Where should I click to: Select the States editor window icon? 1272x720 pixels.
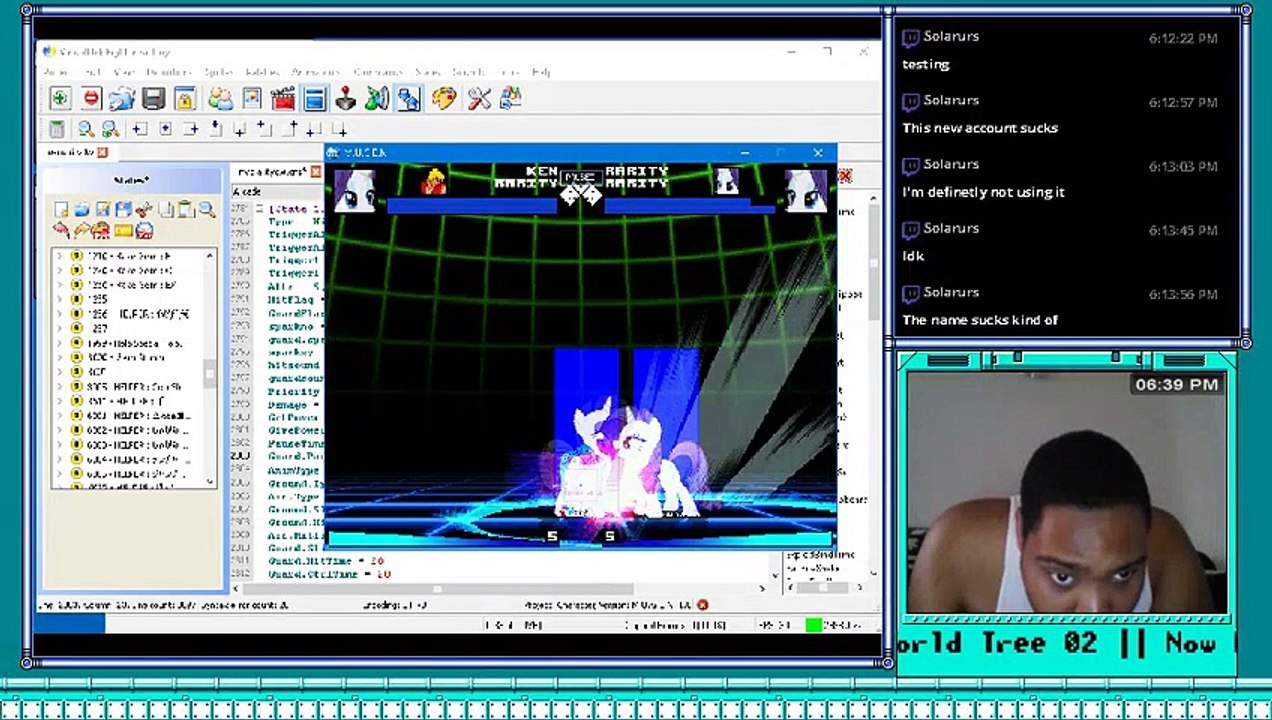point(315,98)
